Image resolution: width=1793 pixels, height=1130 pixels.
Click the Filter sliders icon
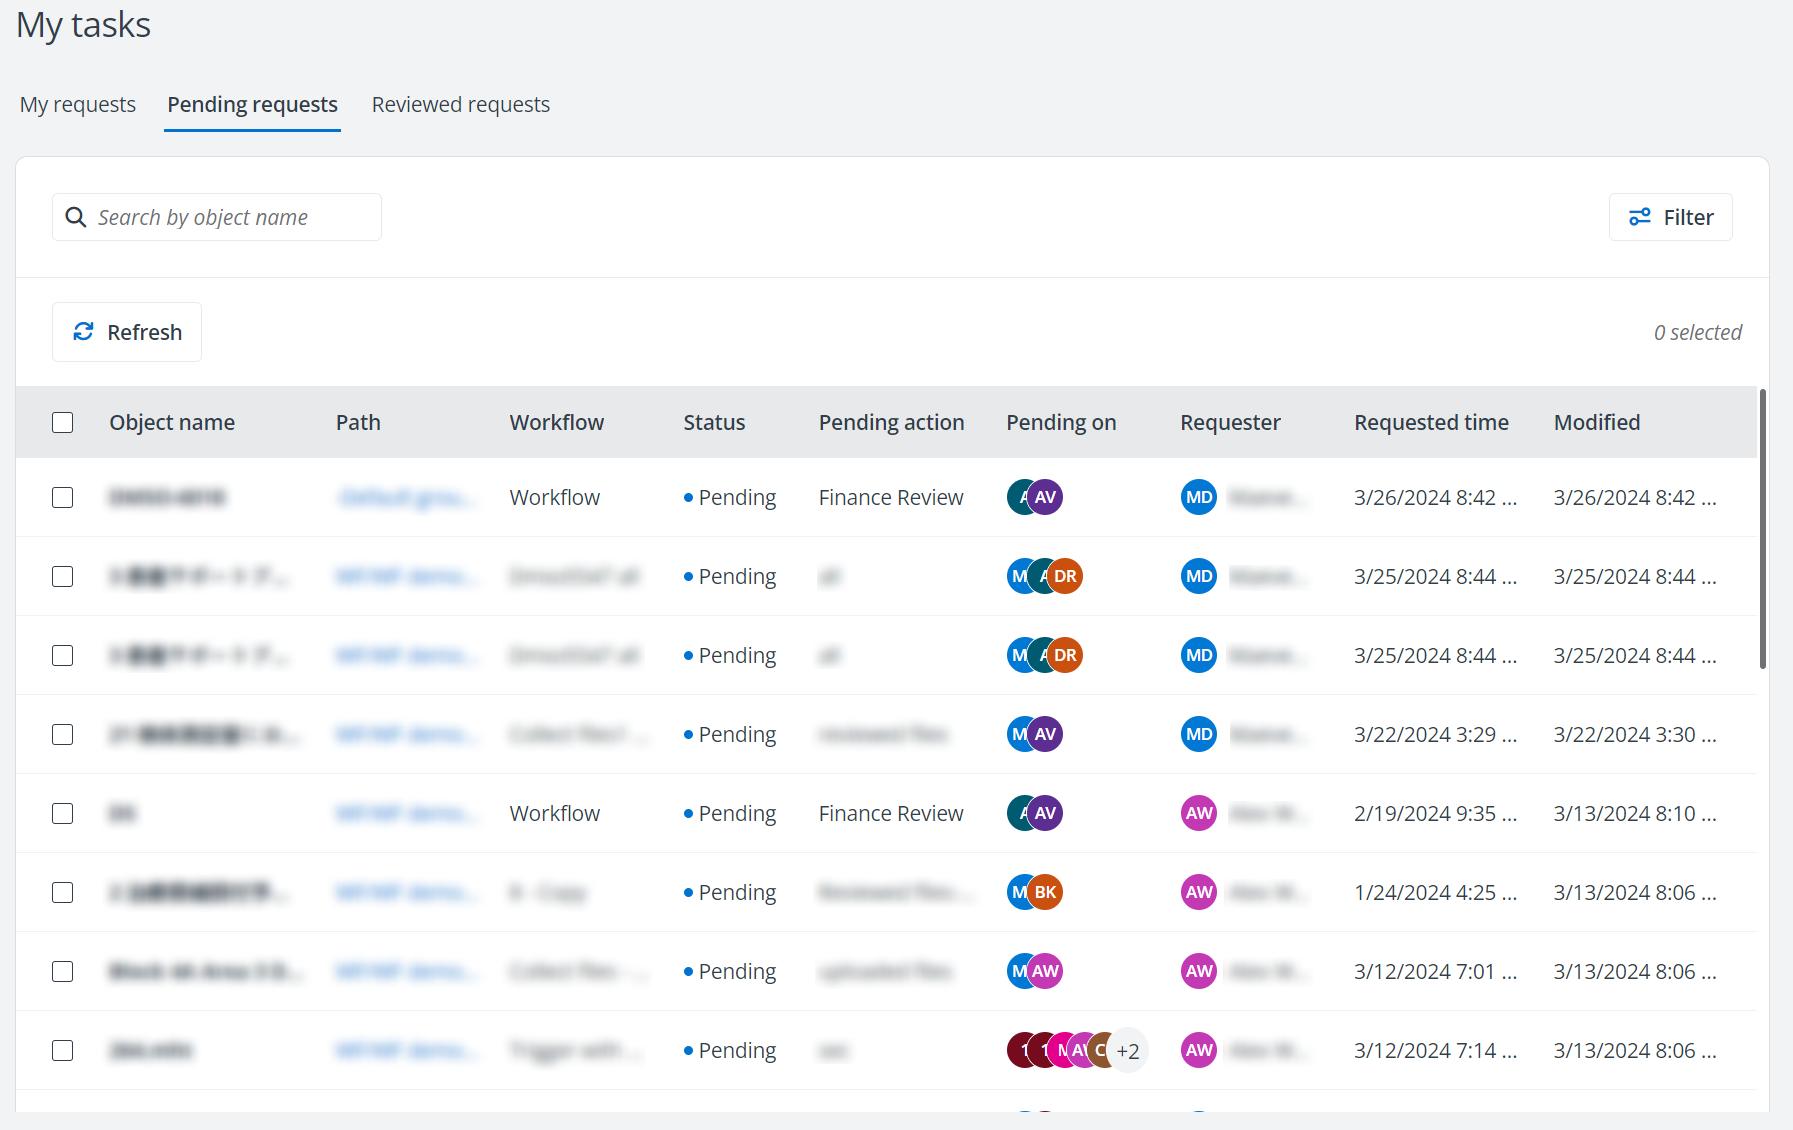tap(1640, 216)
